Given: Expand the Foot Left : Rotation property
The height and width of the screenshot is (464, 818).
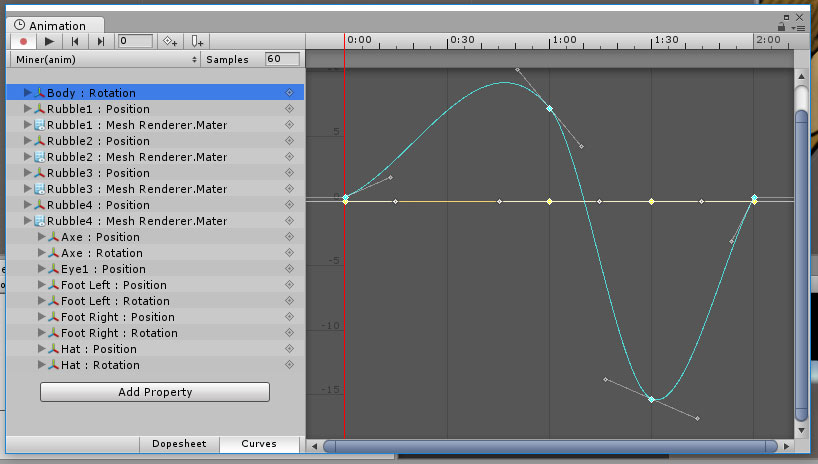Looking at the screenshot, I should point(41,301).
